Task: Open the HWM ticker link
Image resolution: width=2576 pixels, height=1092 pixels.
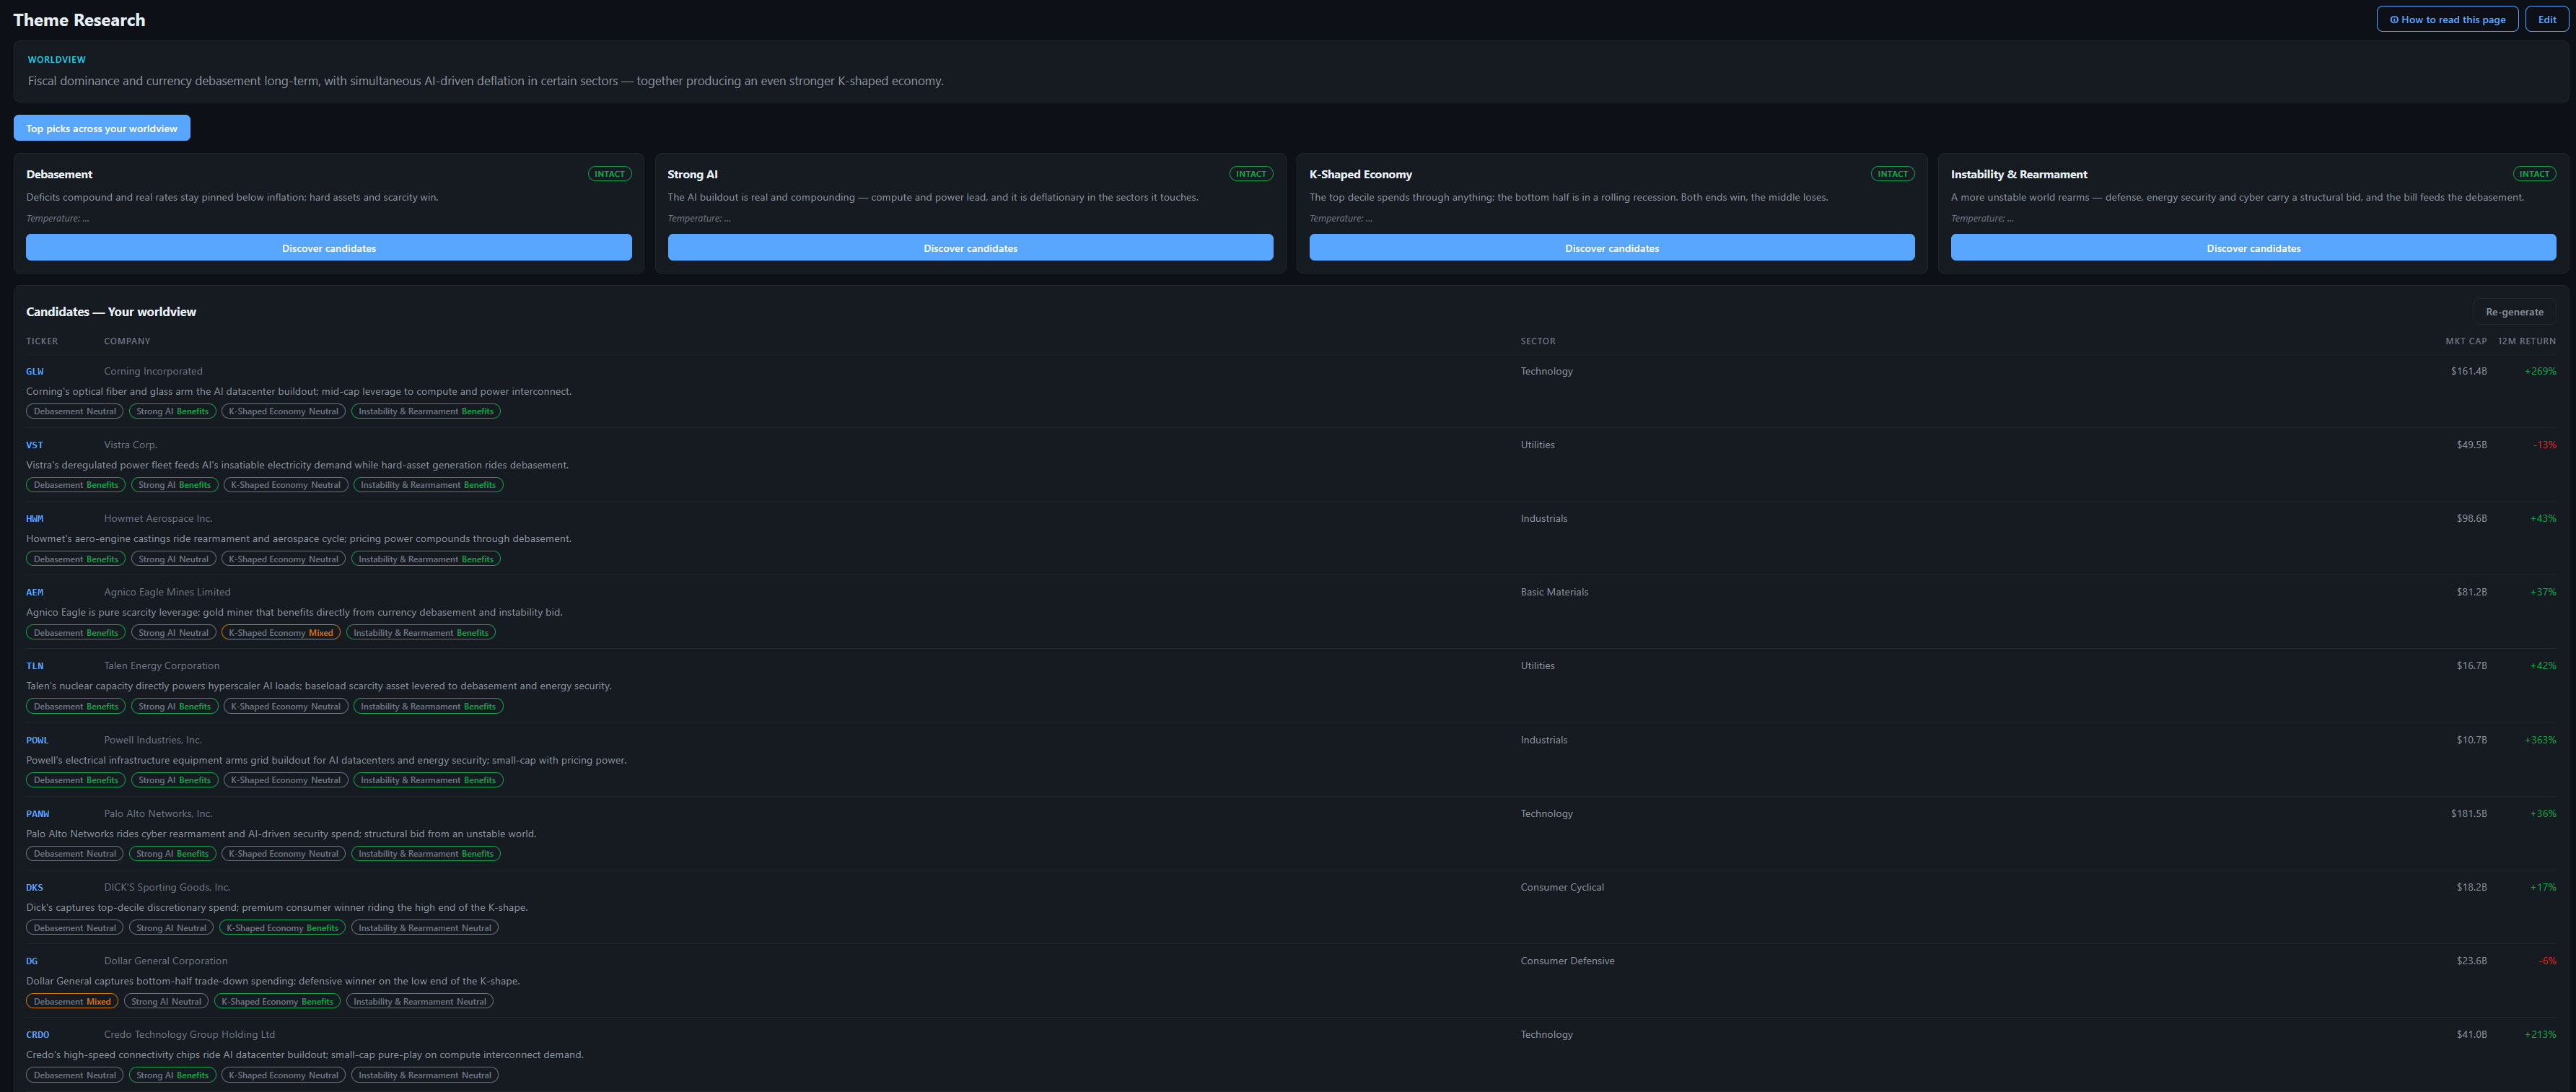Action: 35,519
